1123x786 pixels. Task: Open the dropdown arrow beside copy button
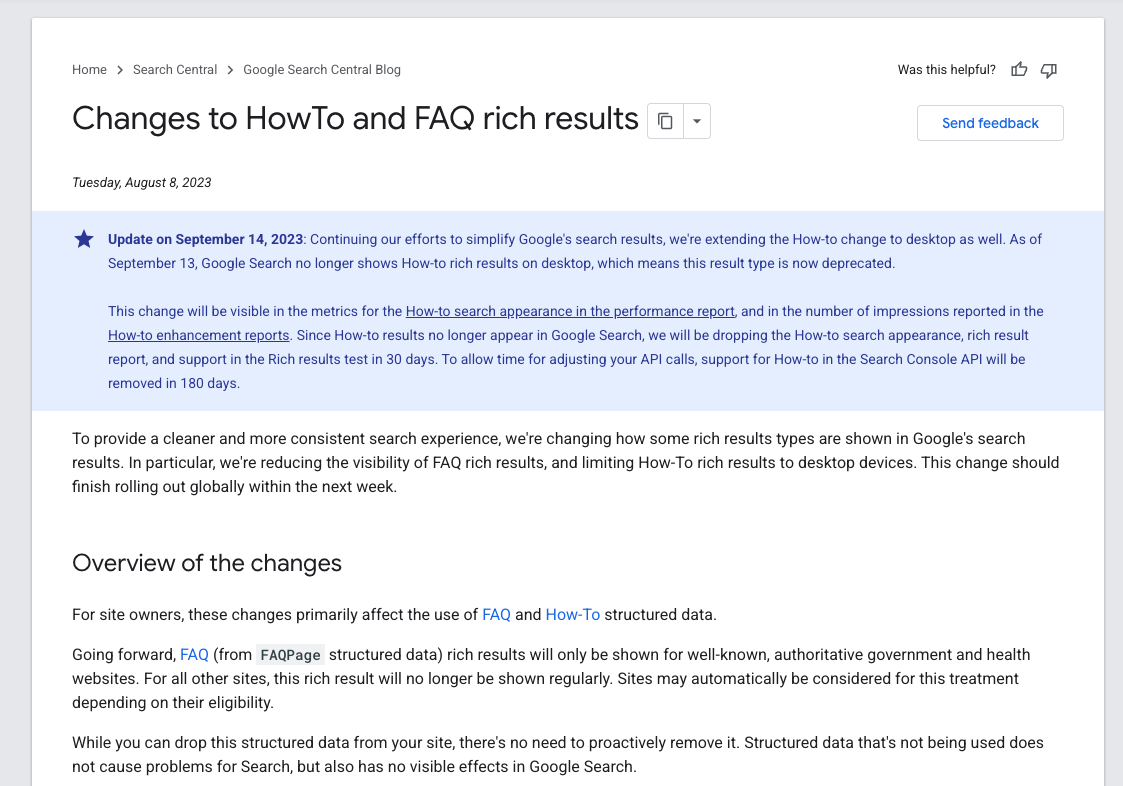pos(697,121)
